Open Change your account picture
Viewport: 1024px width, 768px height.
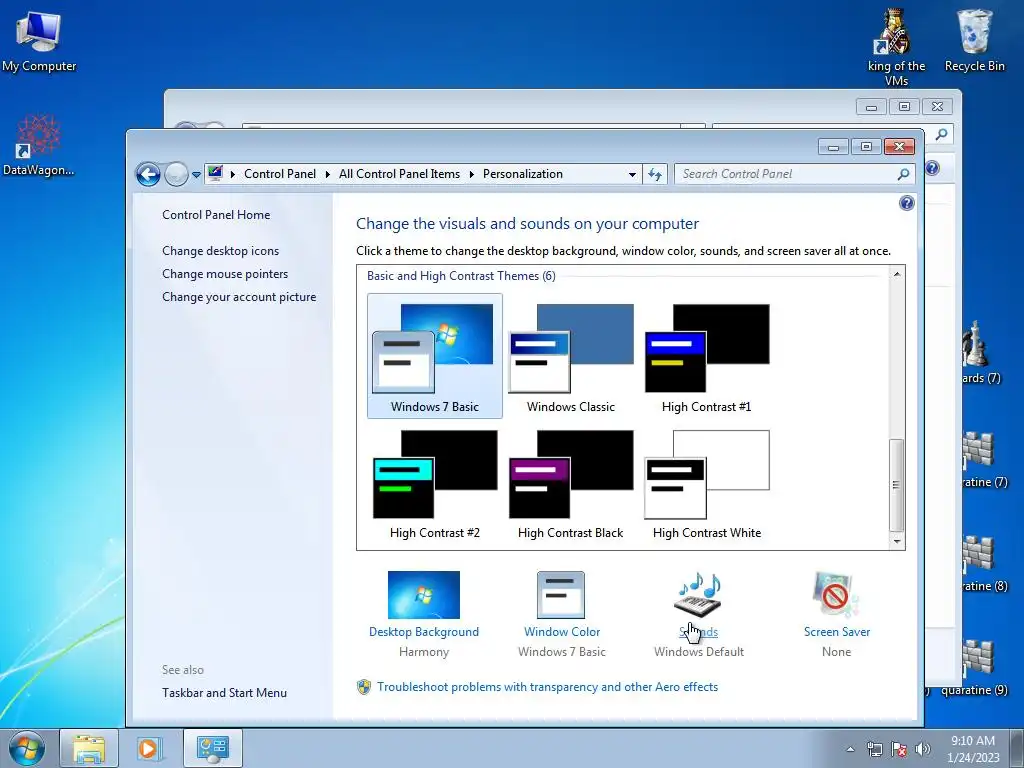pos(239,296)
